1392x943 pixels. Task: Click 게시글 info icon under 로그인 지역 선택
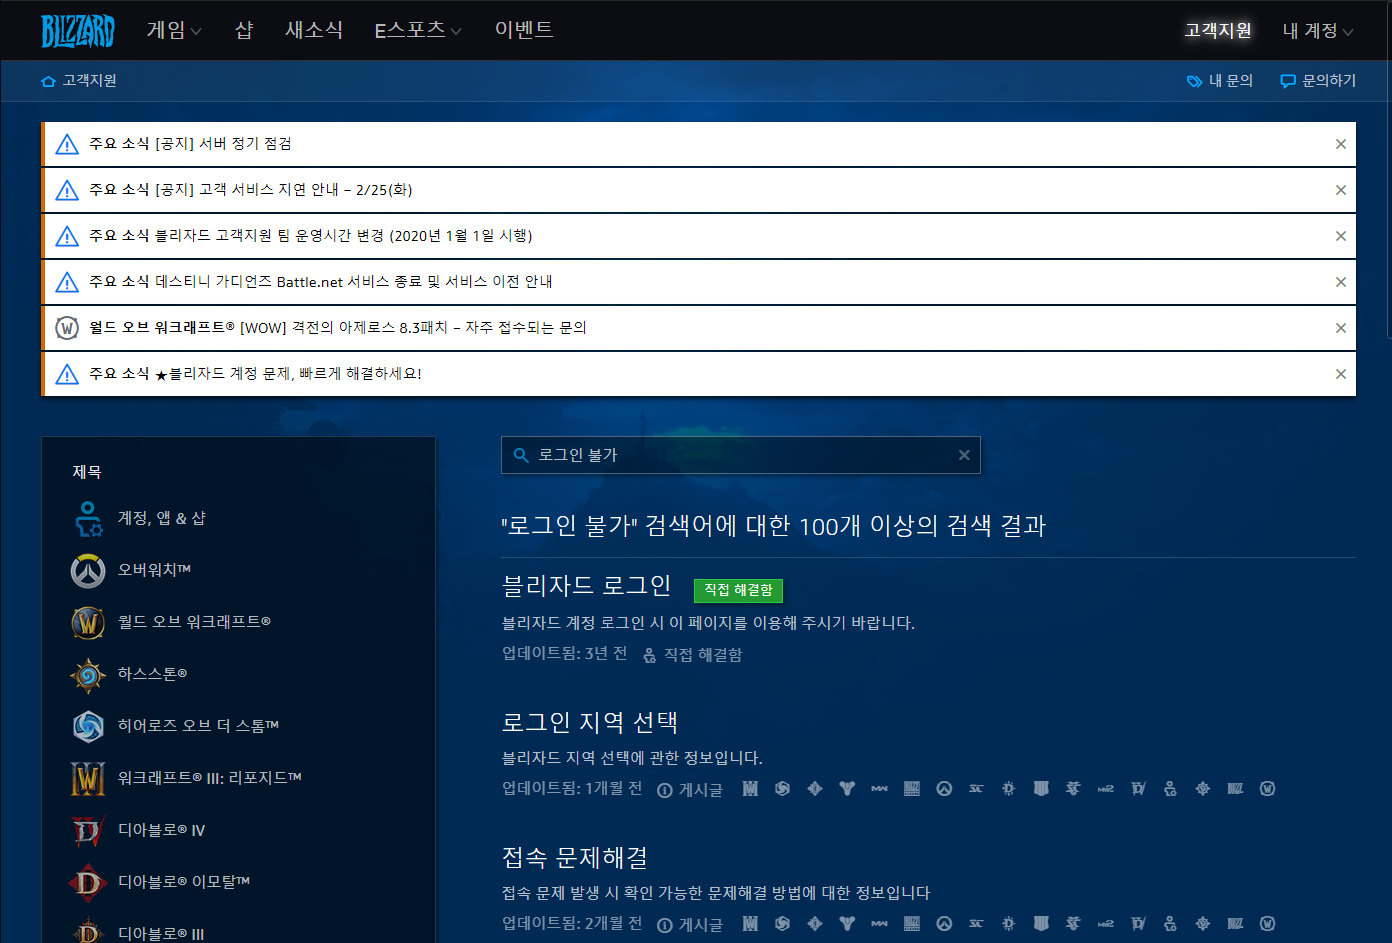click(665, 790)
